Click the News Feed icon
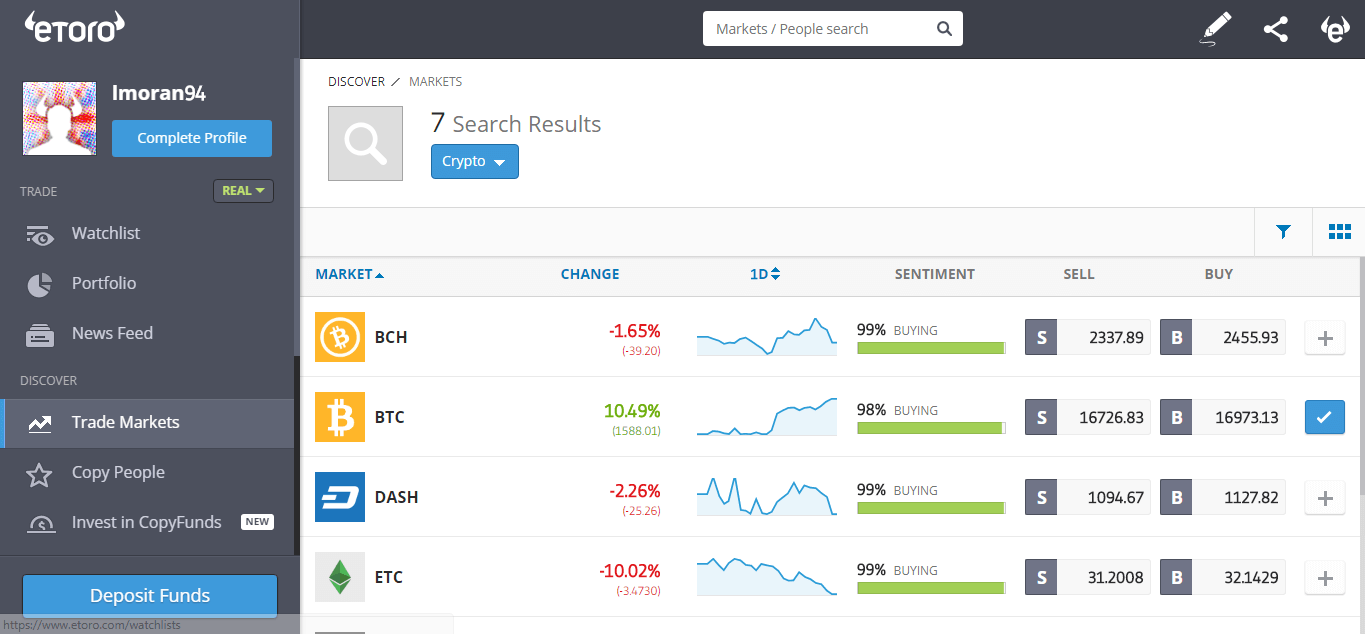1365x634 pixels. [x=40, y=334]
